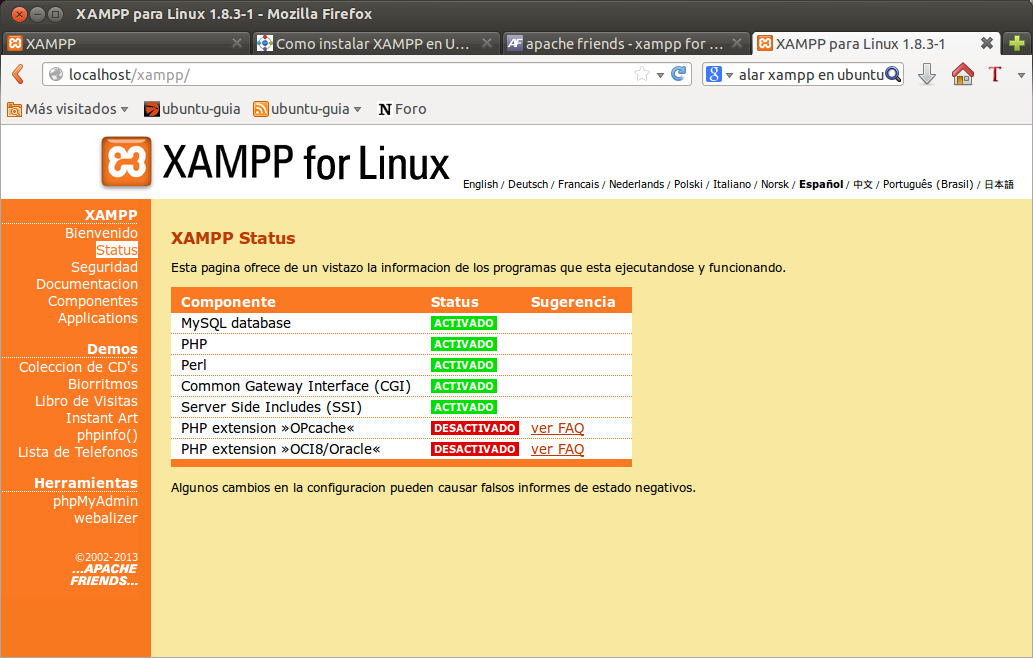Click the 'MySQL database' component cell
Screen dimensions: 1033x658
[236, 323]
